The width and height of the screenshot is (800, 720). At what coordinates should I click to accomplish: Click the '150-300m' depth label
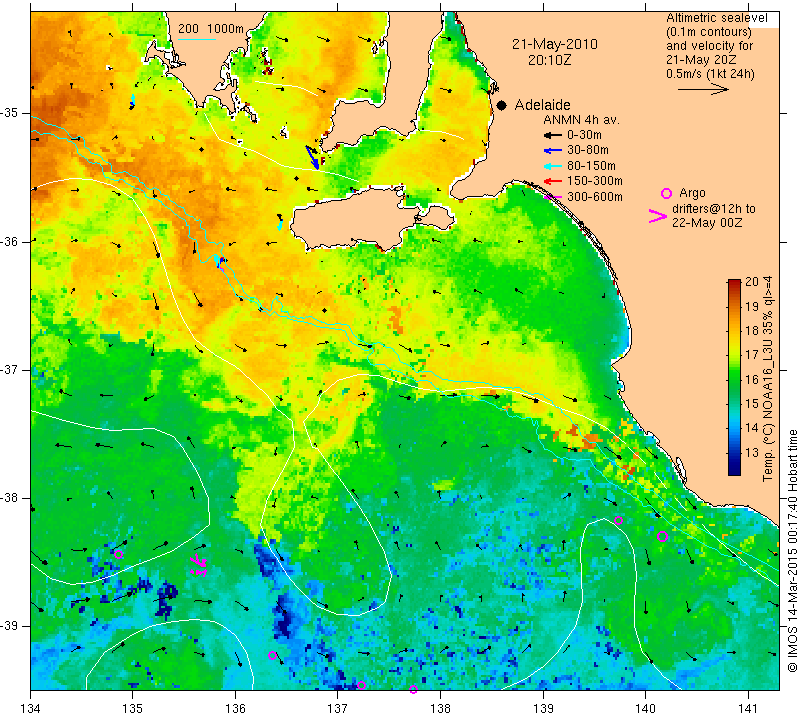[x=595, y=181]
